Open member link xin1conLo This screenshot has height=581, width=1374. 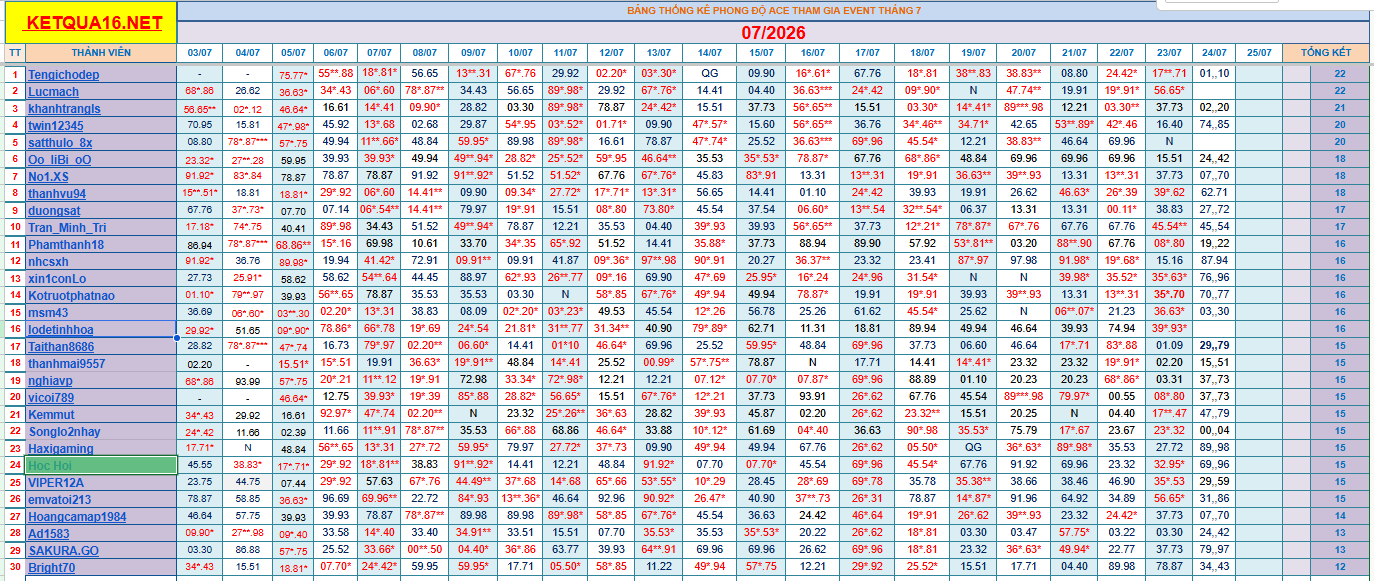pos(57,278)
